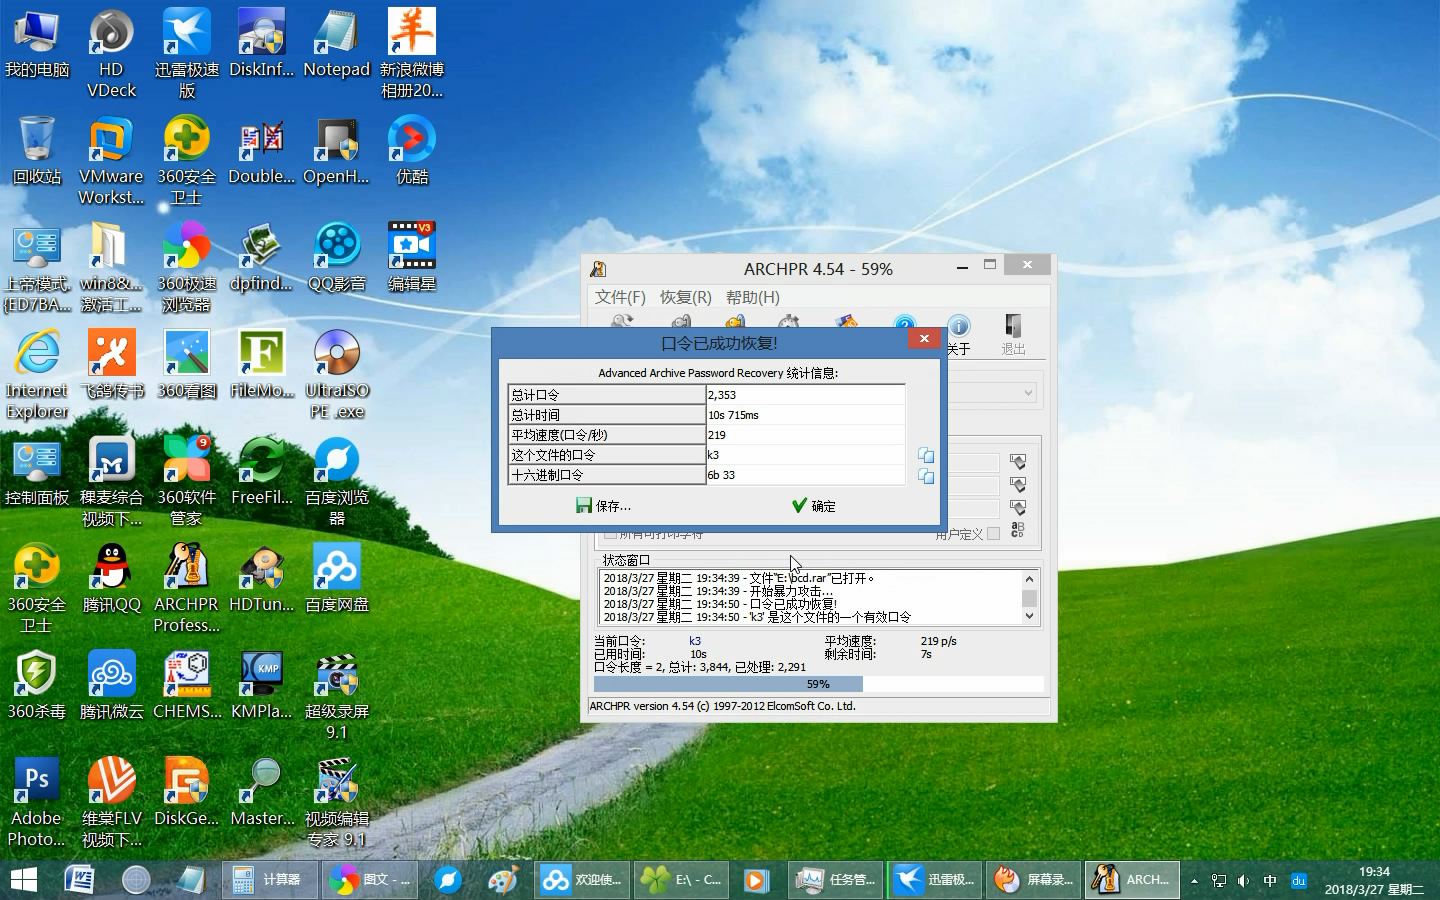Open the Adobe Photoshop desktop icon
1440x900 pixels.
pyautogui.click(x=37, y=804)
